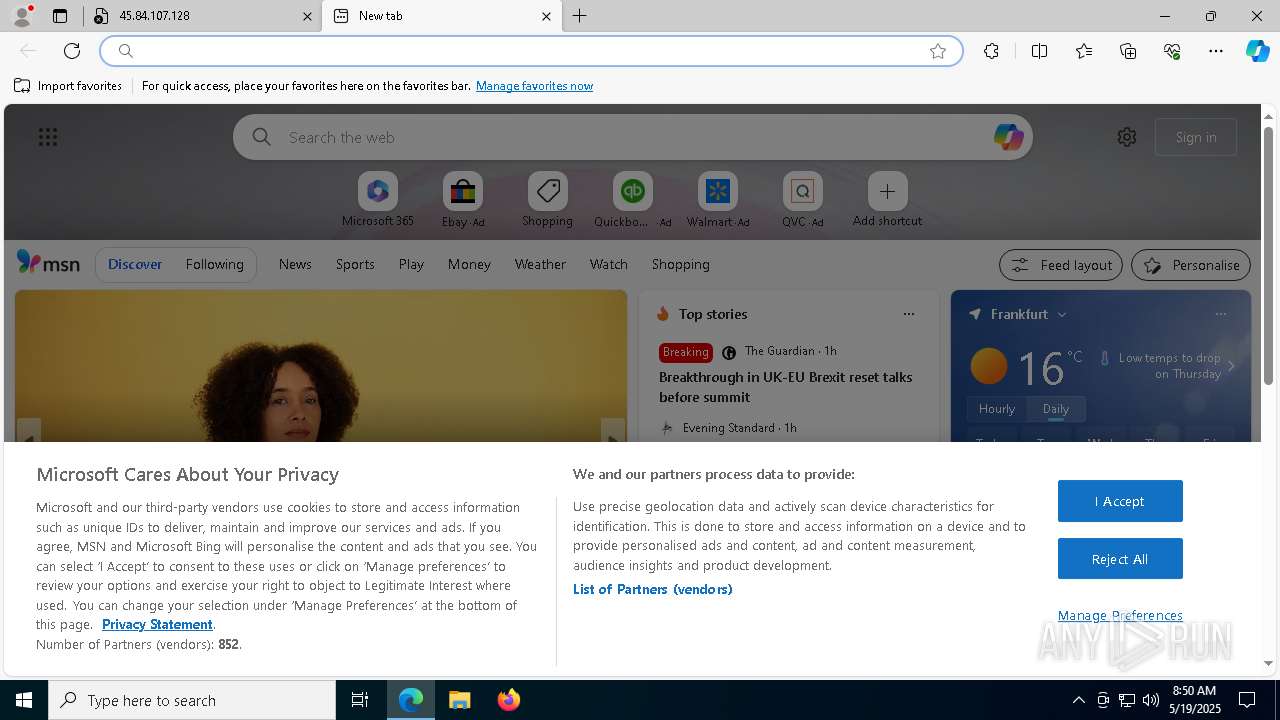Toggle split screen view icon

click(1039, 51)
